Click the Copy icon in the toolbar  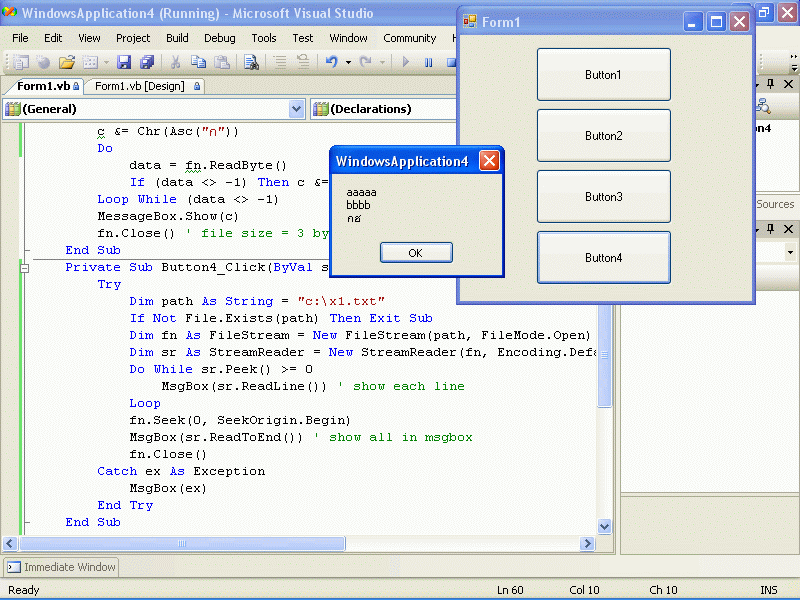[198, 62]
